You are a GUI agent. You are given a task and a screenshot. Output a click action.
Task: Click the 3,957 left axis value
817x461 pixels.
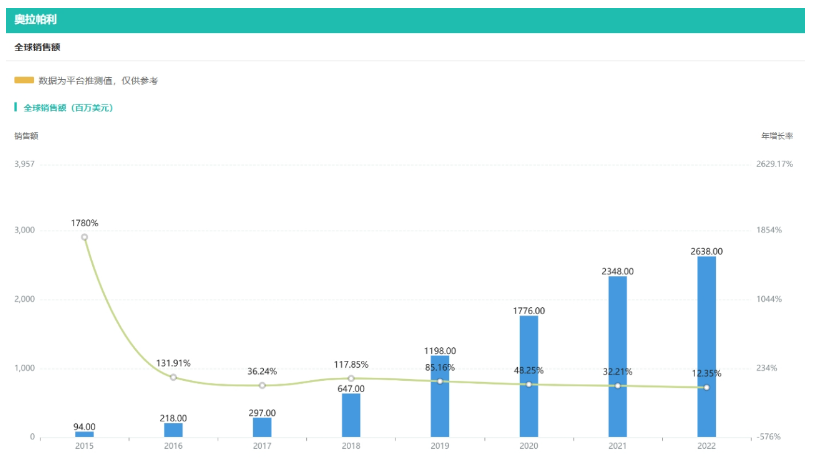(24, 164)
